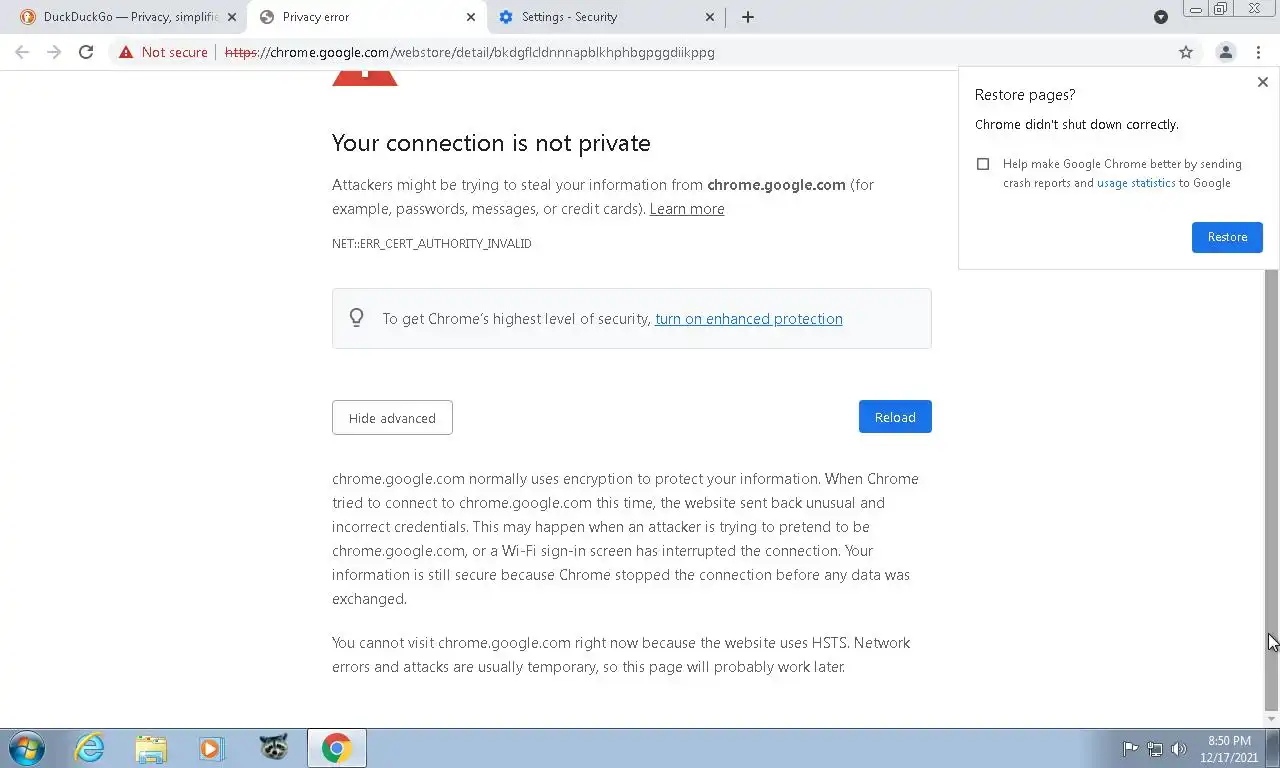Follow turn on enhanced protection link
Screen dimensions: 1280x768
tap(749, 319)
